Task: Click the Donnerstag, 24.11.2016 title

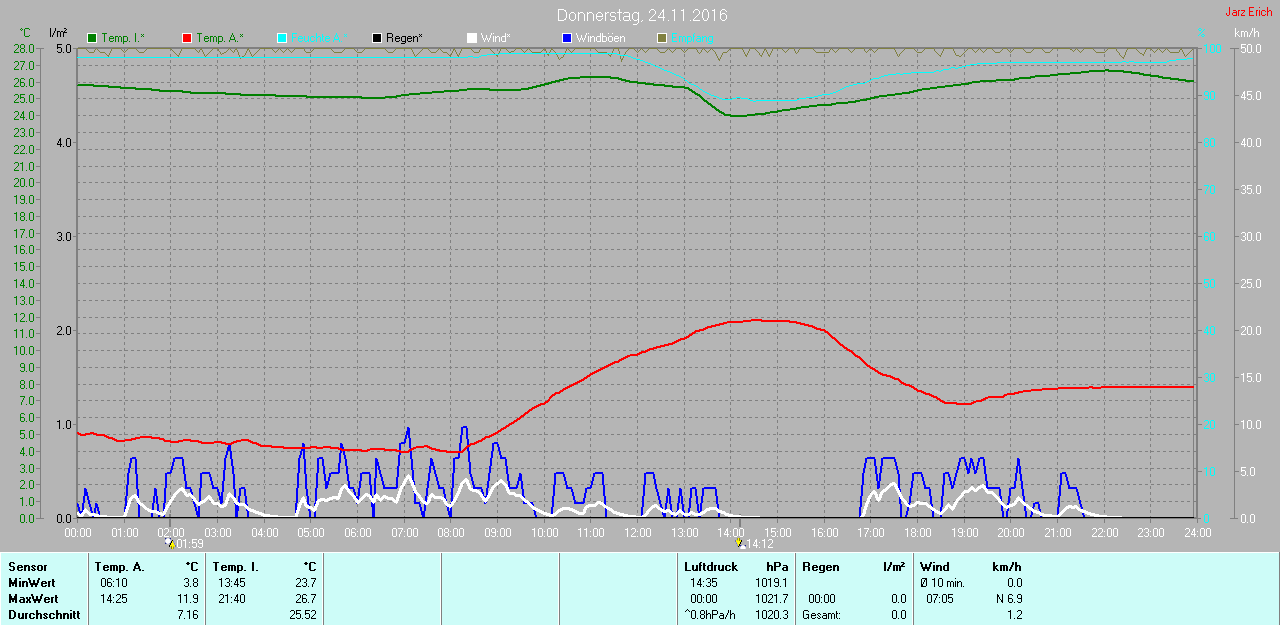Action: tap(642, 16)
